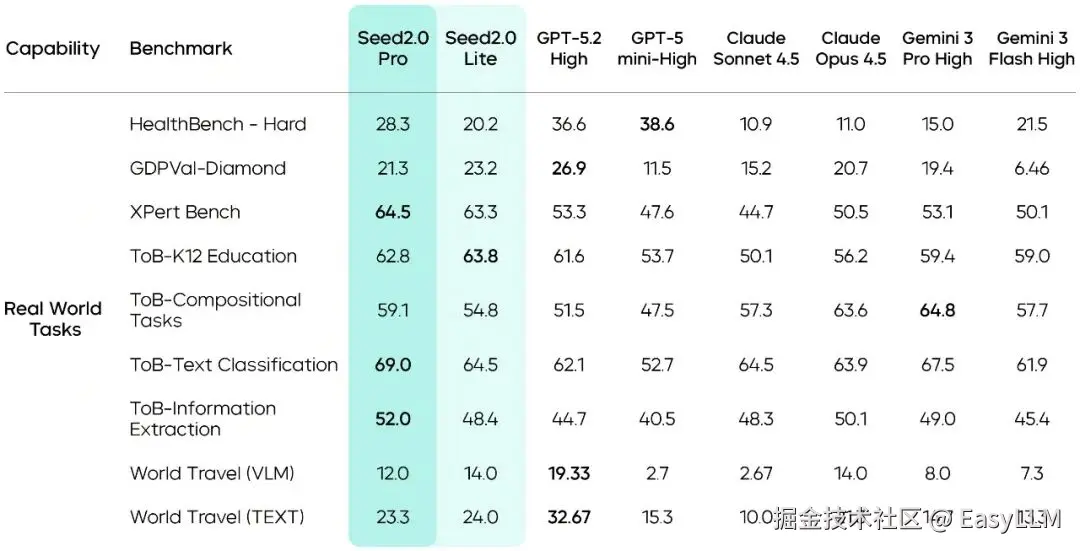Click the bold 64.5 XPert Bench score
This screenshot has width=1080, height=551.
tap(393, 212)
